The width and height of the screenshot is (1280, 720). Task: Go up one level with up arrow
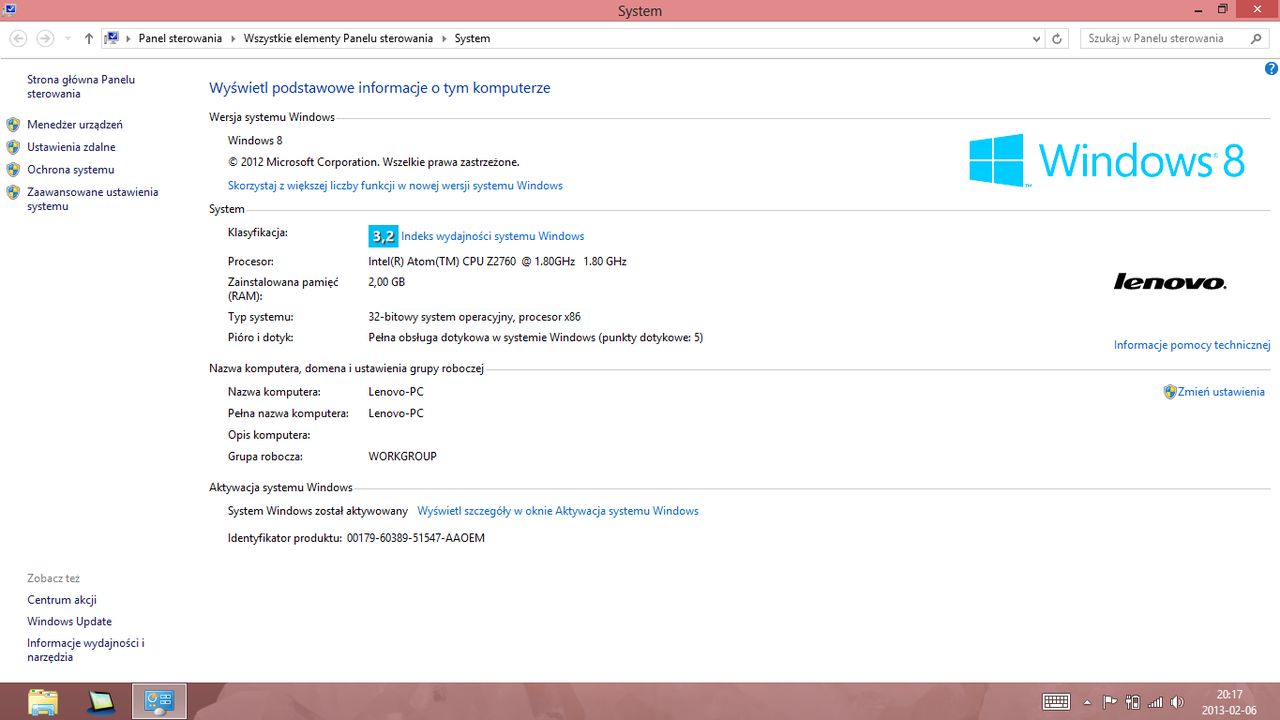pyautogui.click(x=89, y=38)
